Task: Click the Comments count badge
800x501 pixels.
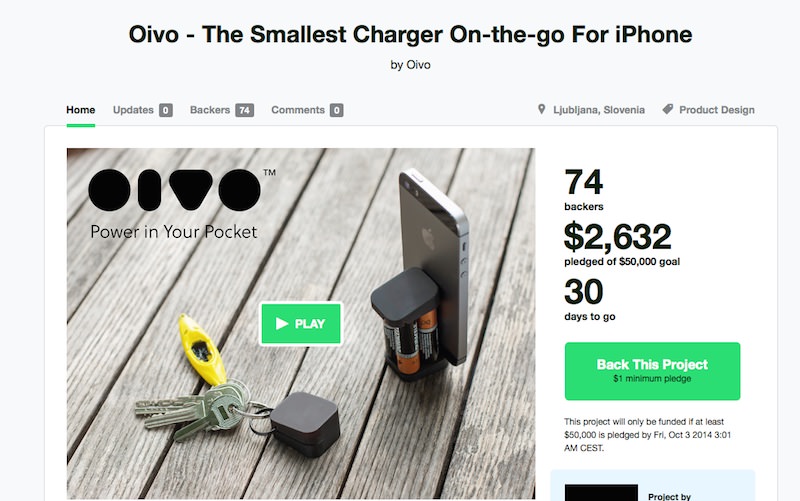Action: click(336, 110)
